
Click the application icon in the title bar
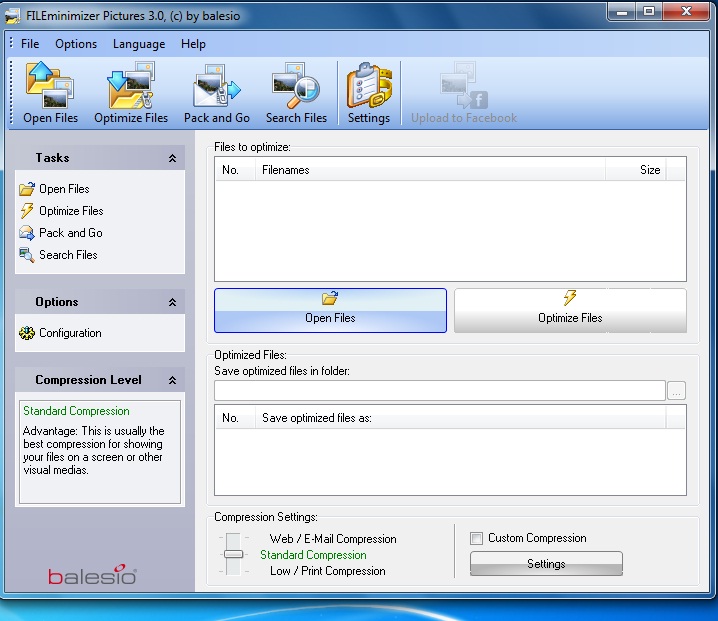coord(12,16)
